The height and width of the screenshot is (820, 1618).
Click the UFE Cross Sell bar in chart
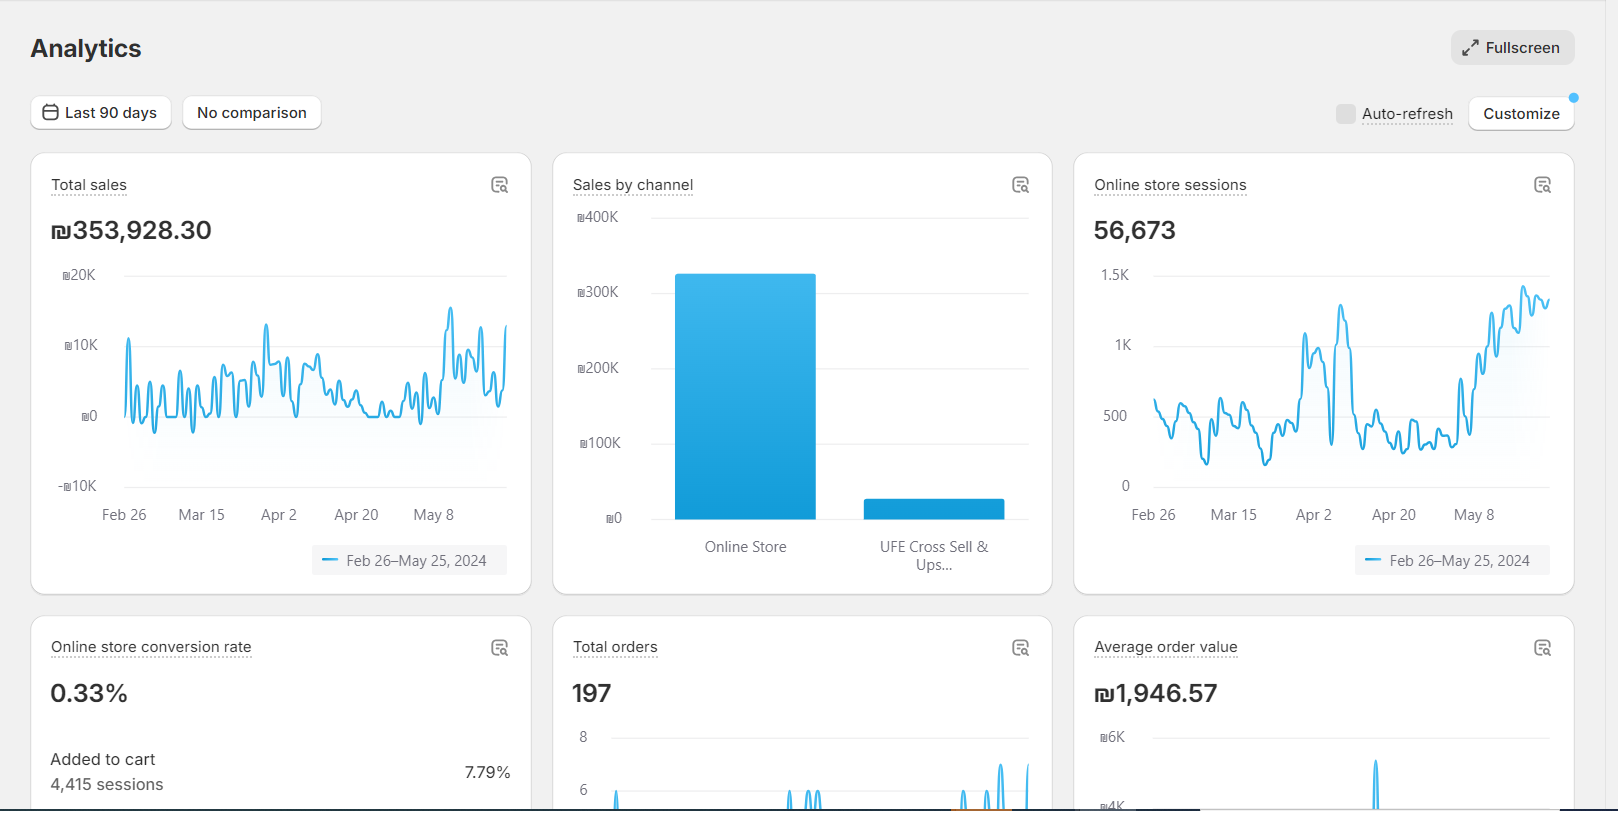(934, 509)
